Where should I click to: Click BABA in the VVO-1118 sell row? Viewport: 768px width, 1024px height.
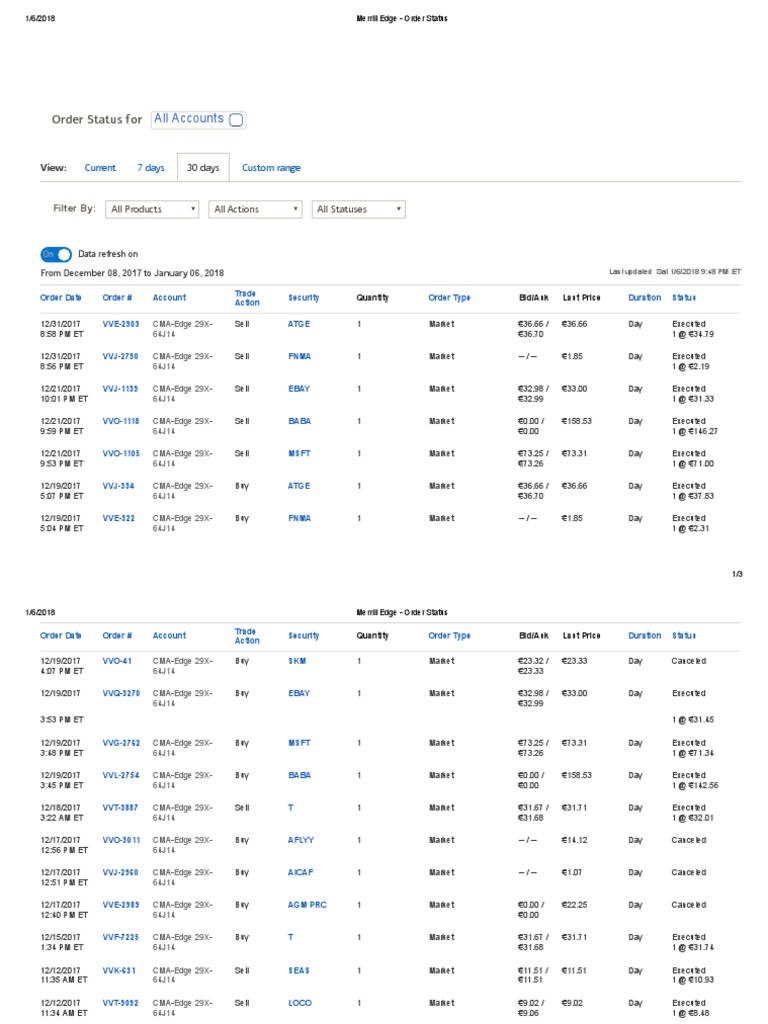click(300, 421)
